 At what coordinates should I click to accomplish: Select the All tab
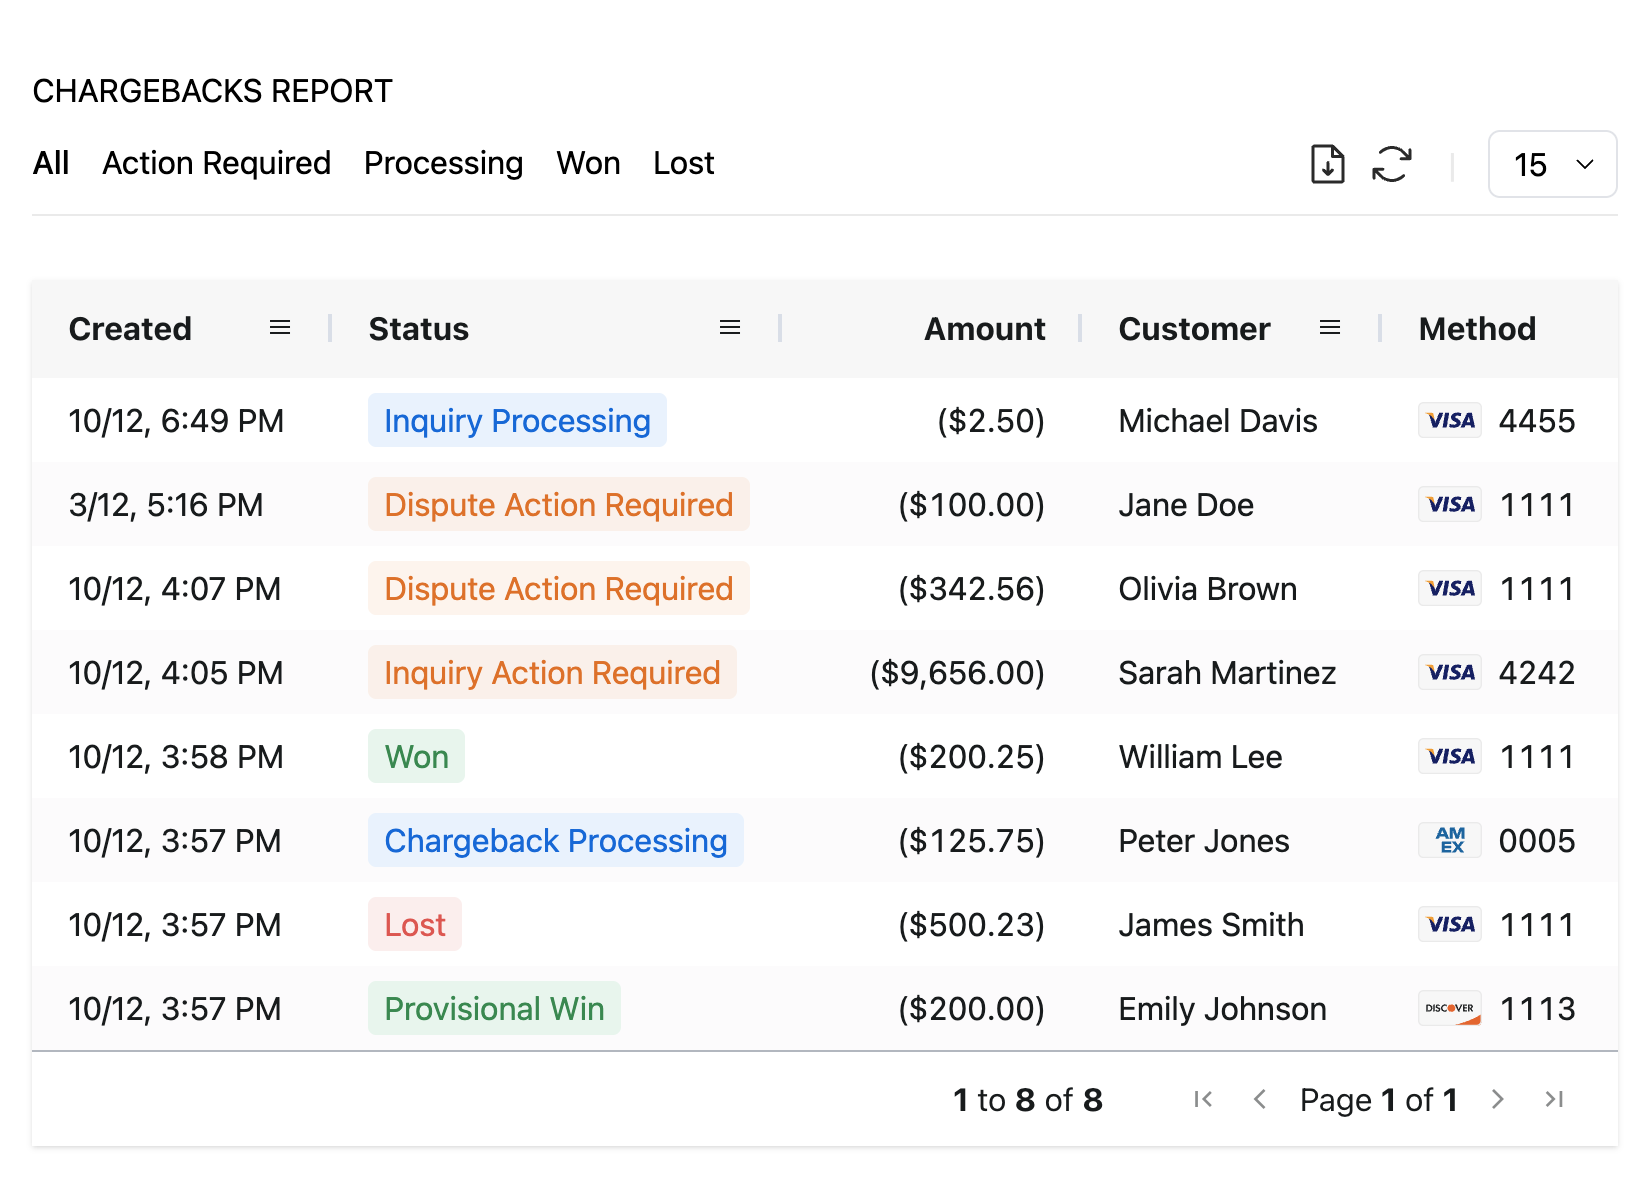(51, 163)
